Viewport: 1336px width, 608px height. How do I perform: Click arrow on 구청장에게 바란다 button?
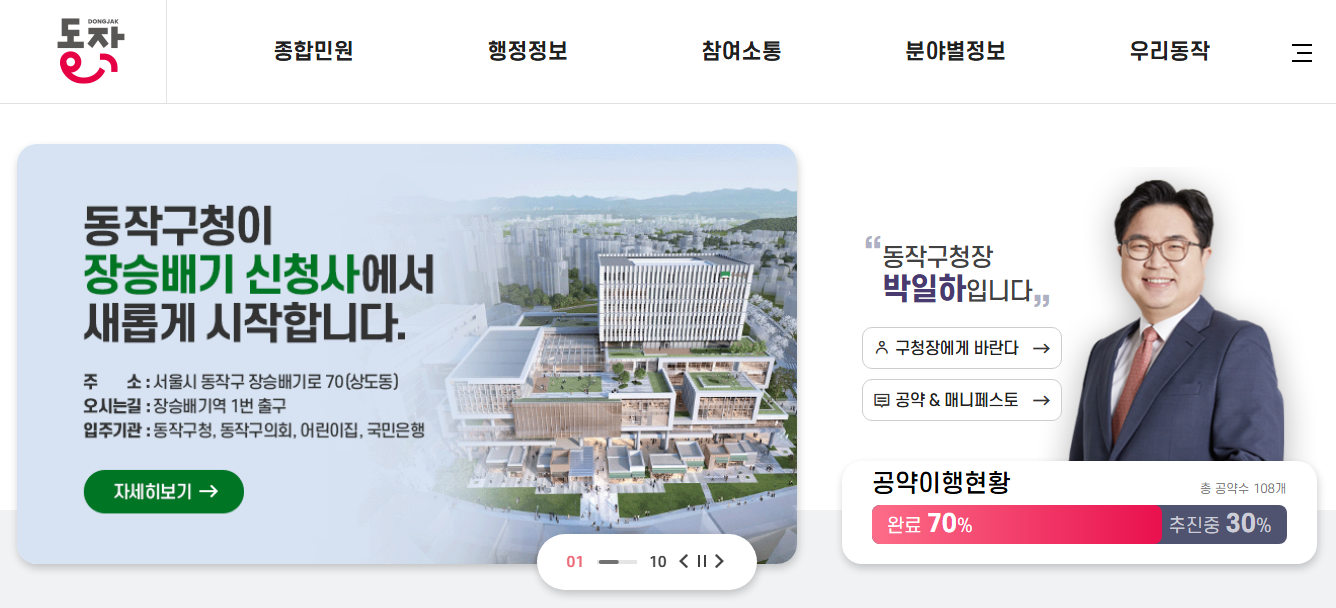[1041, 348]
